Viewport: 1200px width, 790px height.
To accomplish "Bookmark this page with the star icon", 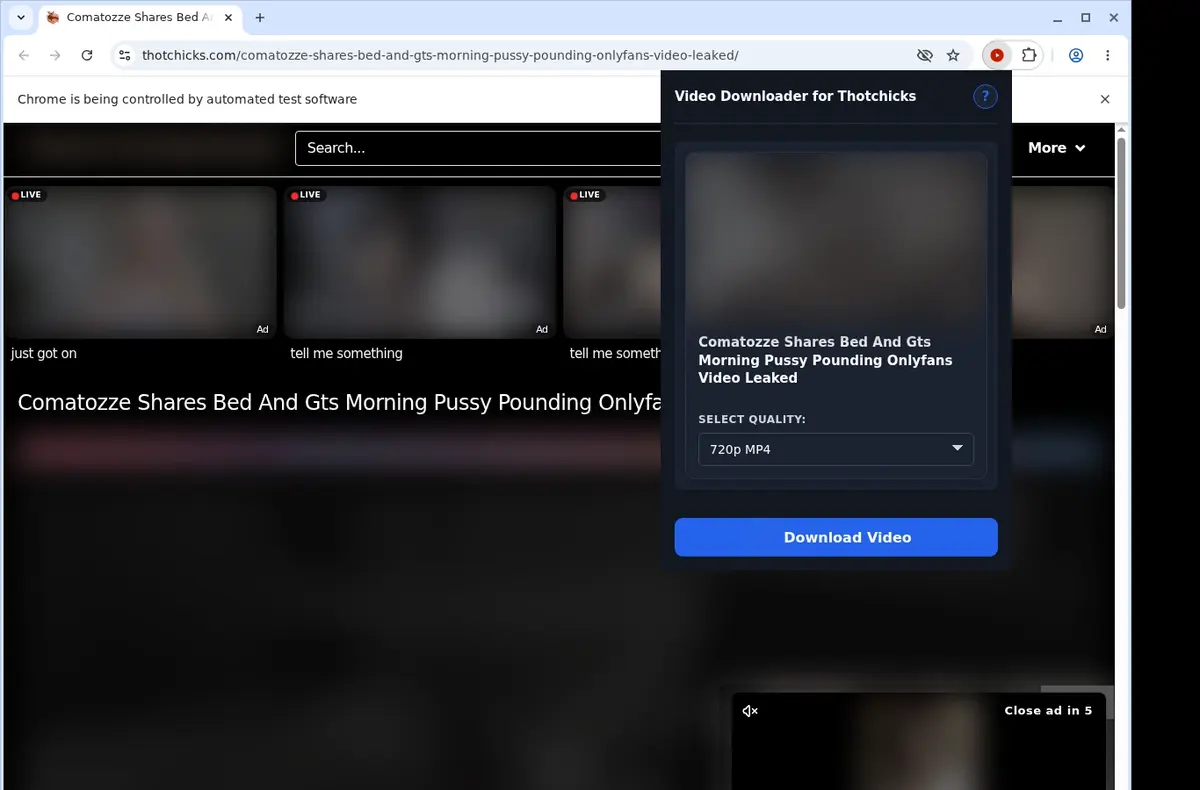I will coord(953,56).
